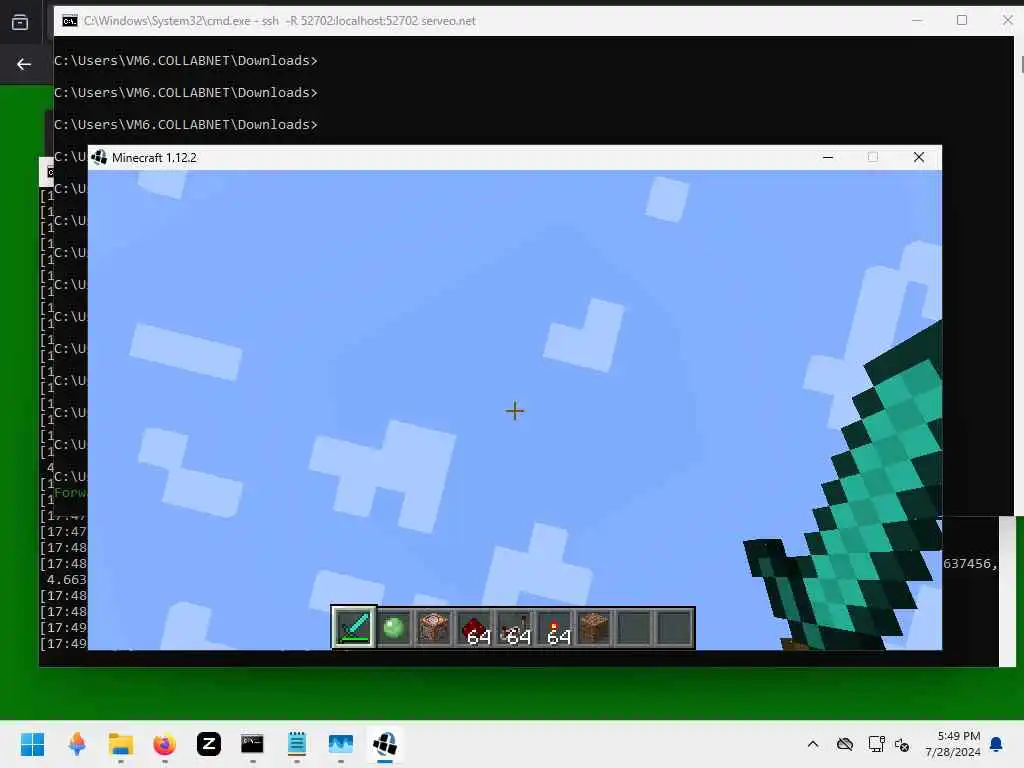Click the cmd.exe title bar icon
The image size is (1024, 768).
(70, 21)
